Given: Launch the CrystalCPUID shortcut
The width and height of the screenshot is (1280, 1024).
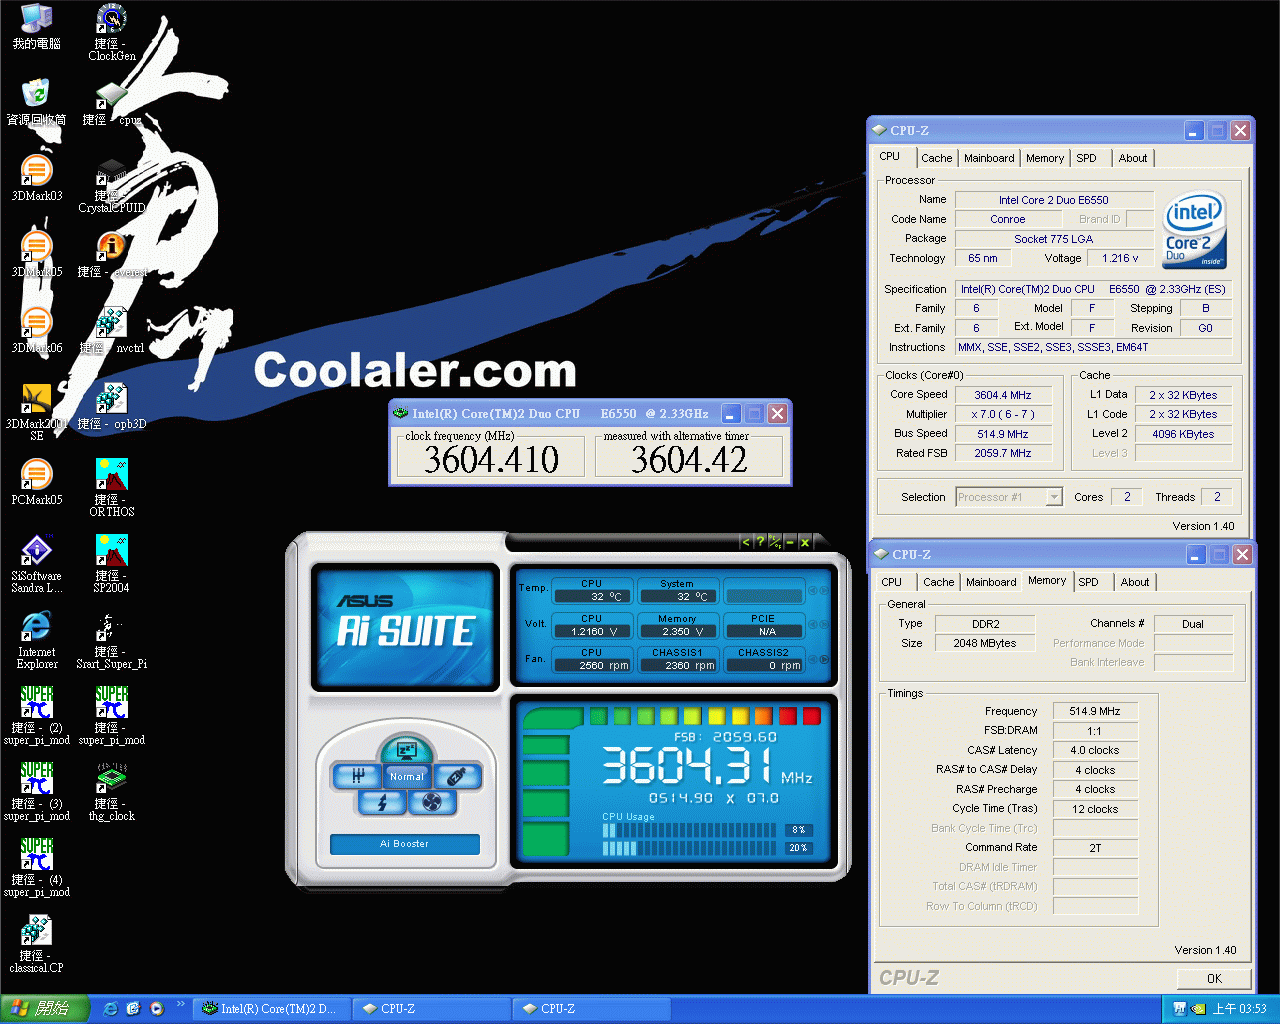Looking at the screenshot, I should [x=111, y=185].
